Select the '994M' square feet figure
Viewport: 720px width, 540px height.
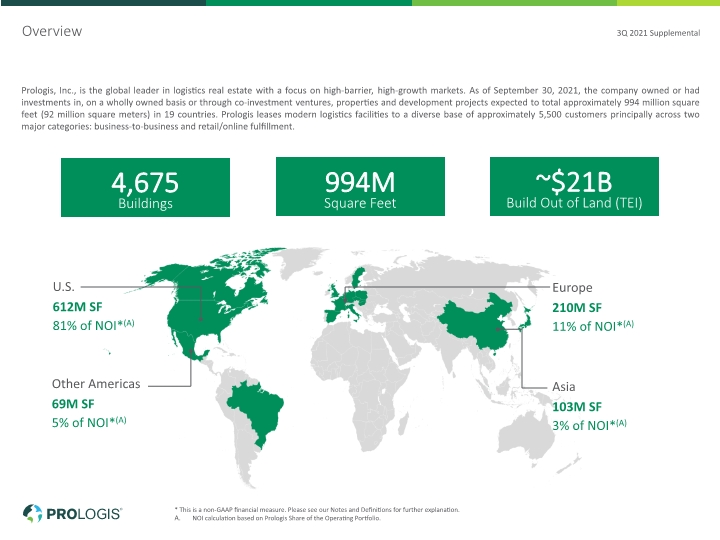click(x=360, y=182)
